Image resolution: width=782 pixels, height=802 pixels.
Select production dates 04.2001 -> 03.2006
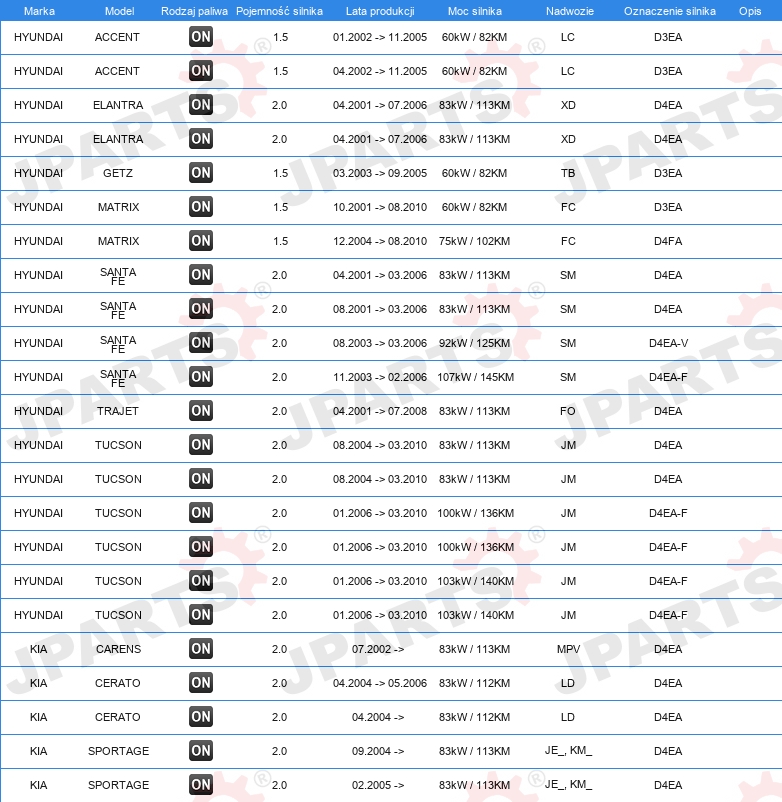pyautogui.click(x=380, y=275)
